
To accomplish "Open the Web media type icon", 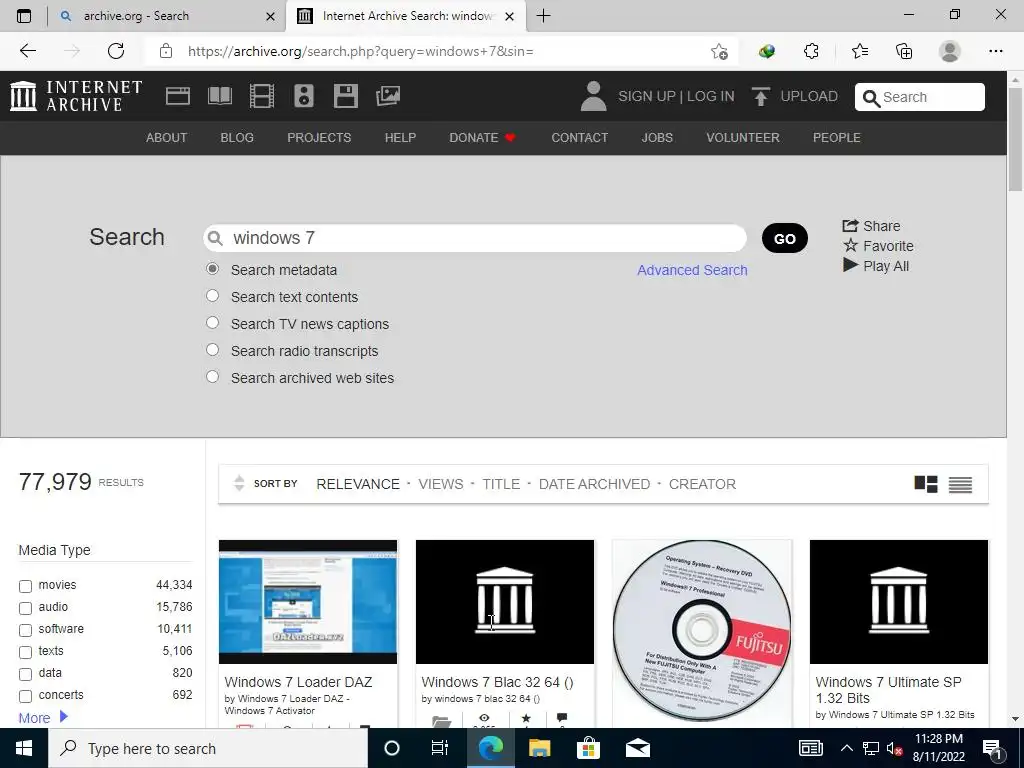I will pos(178,96).
